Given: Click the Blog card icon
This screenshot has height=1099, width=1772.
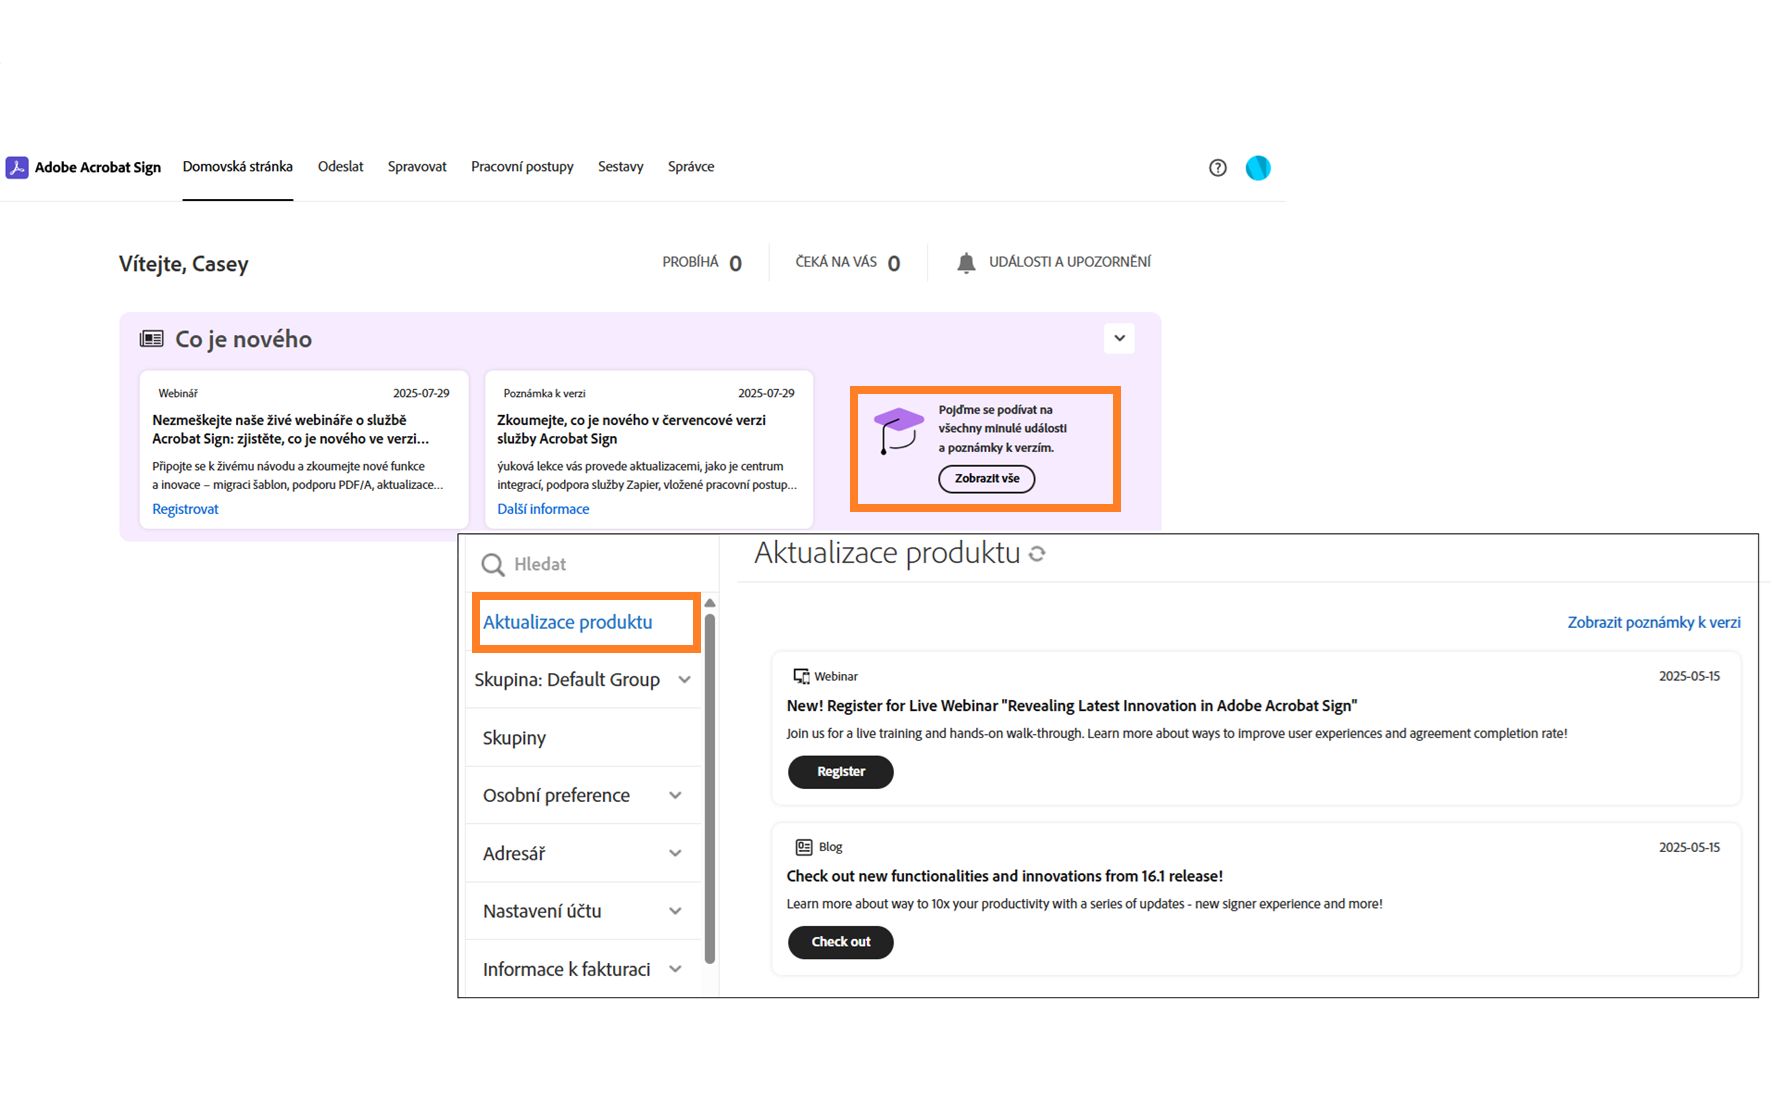Looking at the screenshot, I should tap(803, 847).
